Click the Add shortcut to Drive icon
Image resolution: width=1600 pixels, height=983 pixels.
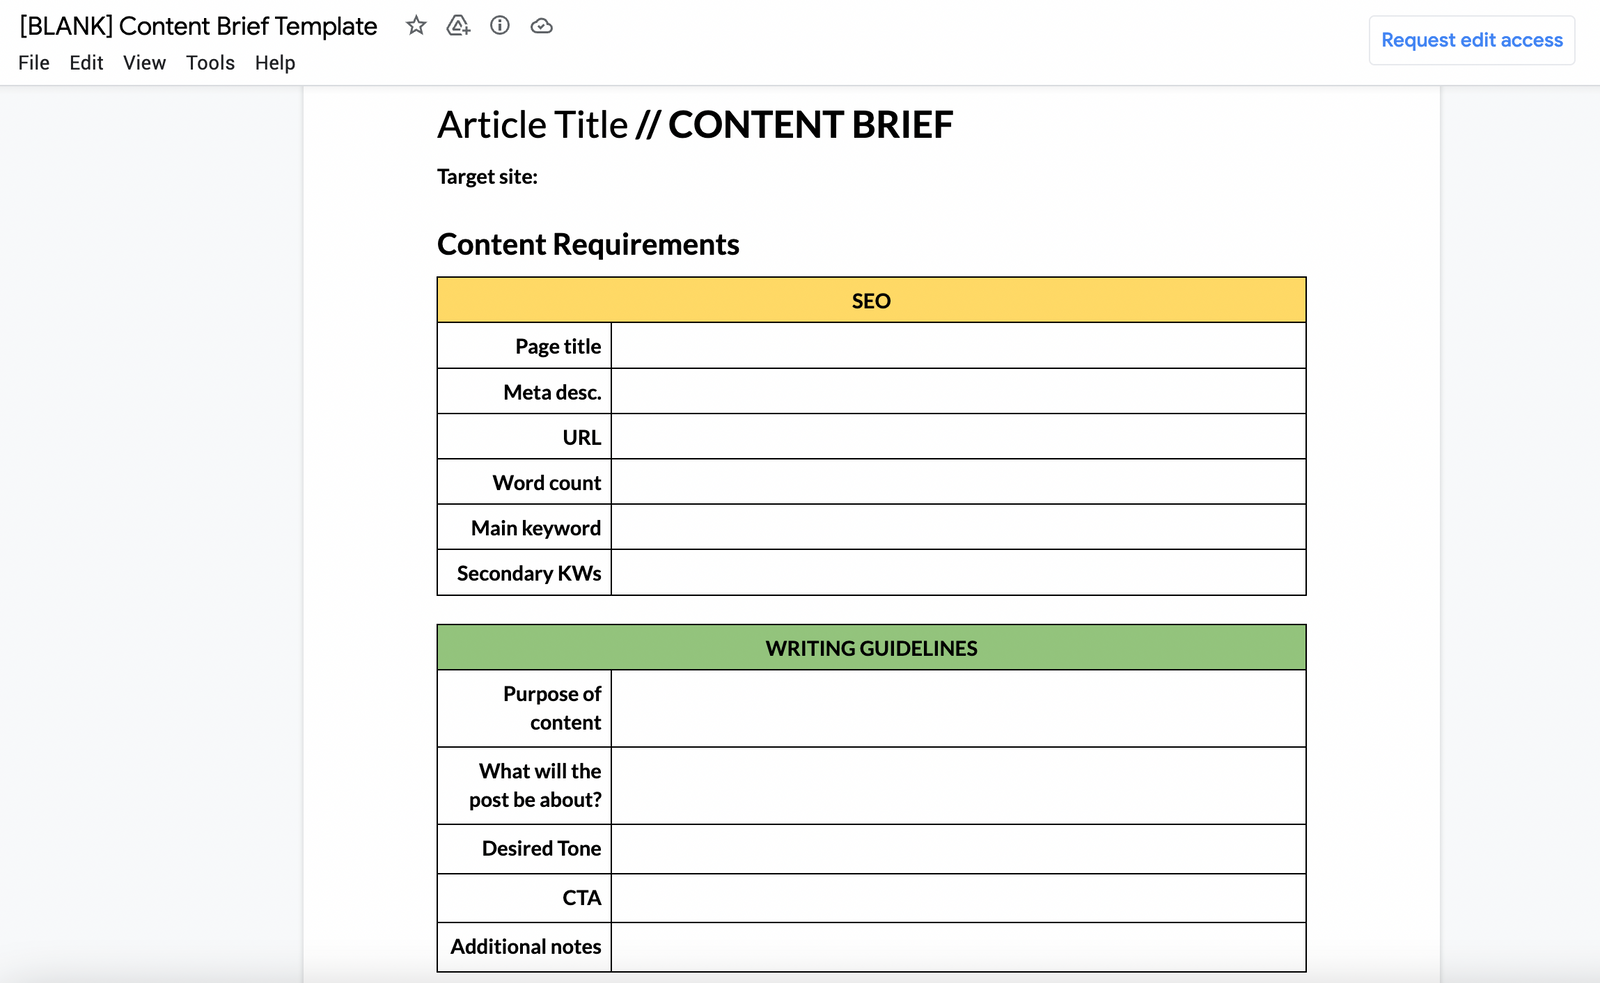point(457,26)
